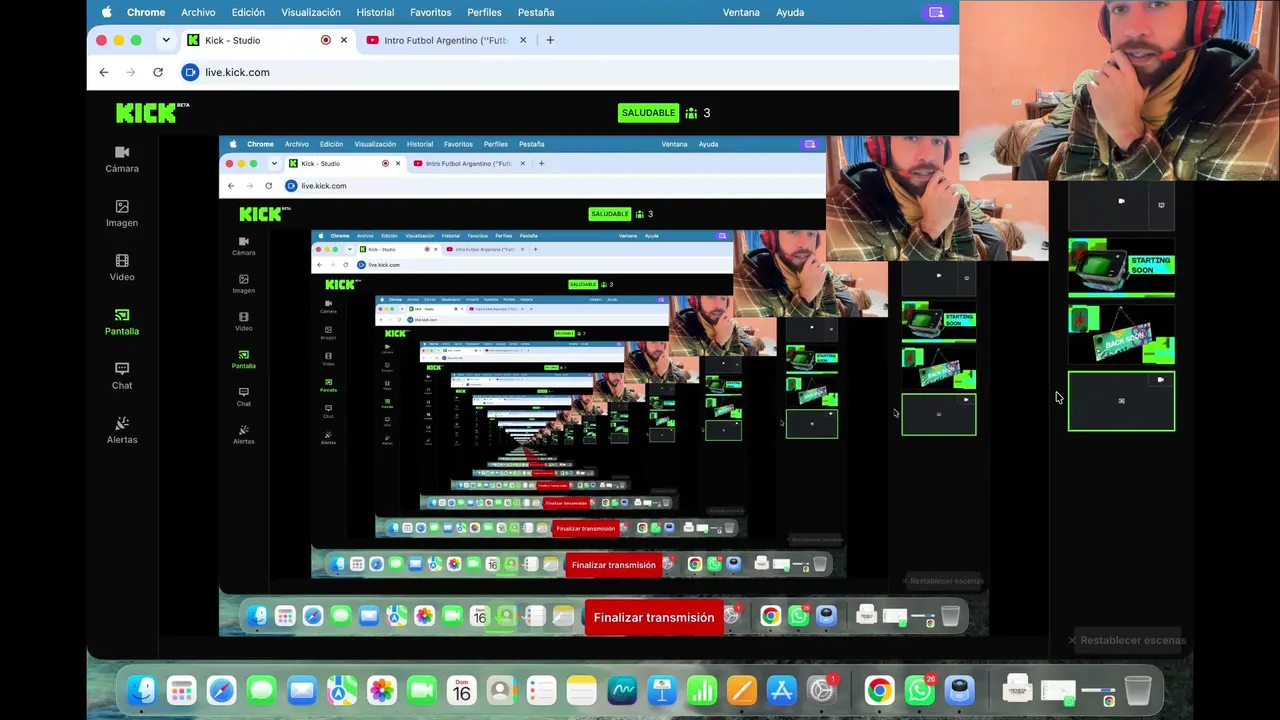
Task: Open Launchpad from the Dock
Action: click(182, 690)
